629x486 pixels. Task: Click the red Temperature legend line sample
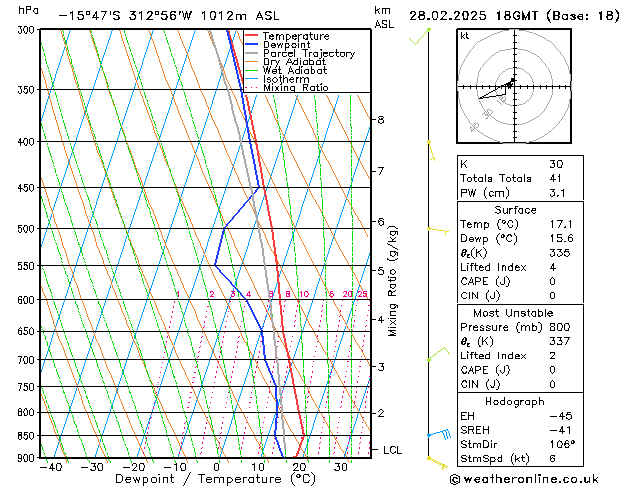click(x=252, y=36)
